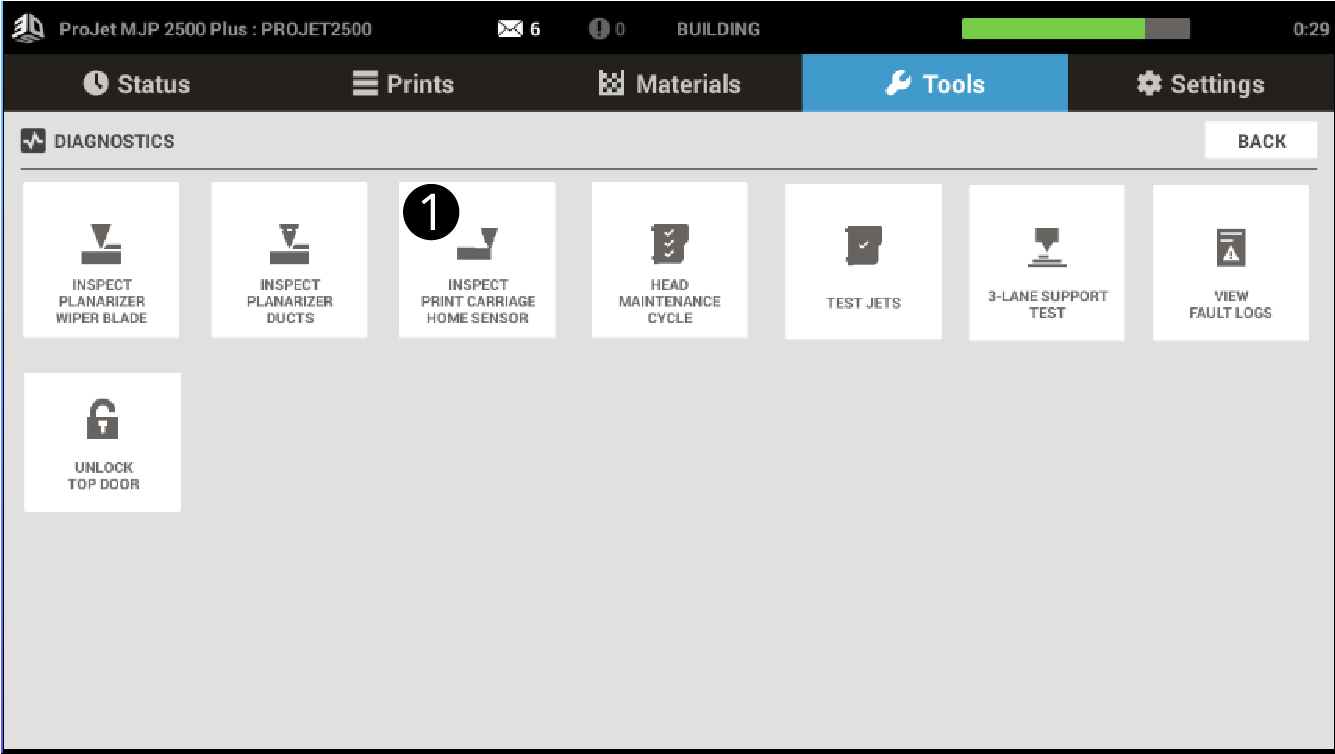Select Inspect Print Carriage Home Sensor tile
Viewport: 1335px width, 754px height.
click(x=477, y=262)
